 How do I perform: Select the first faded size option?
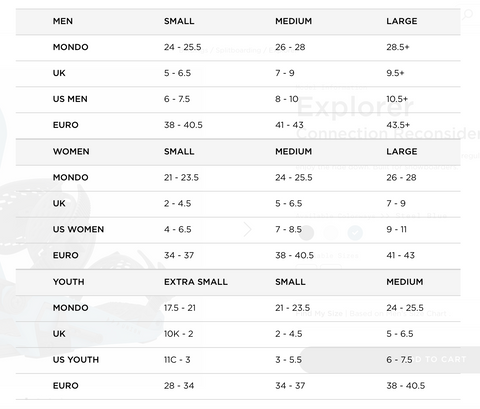306,267
